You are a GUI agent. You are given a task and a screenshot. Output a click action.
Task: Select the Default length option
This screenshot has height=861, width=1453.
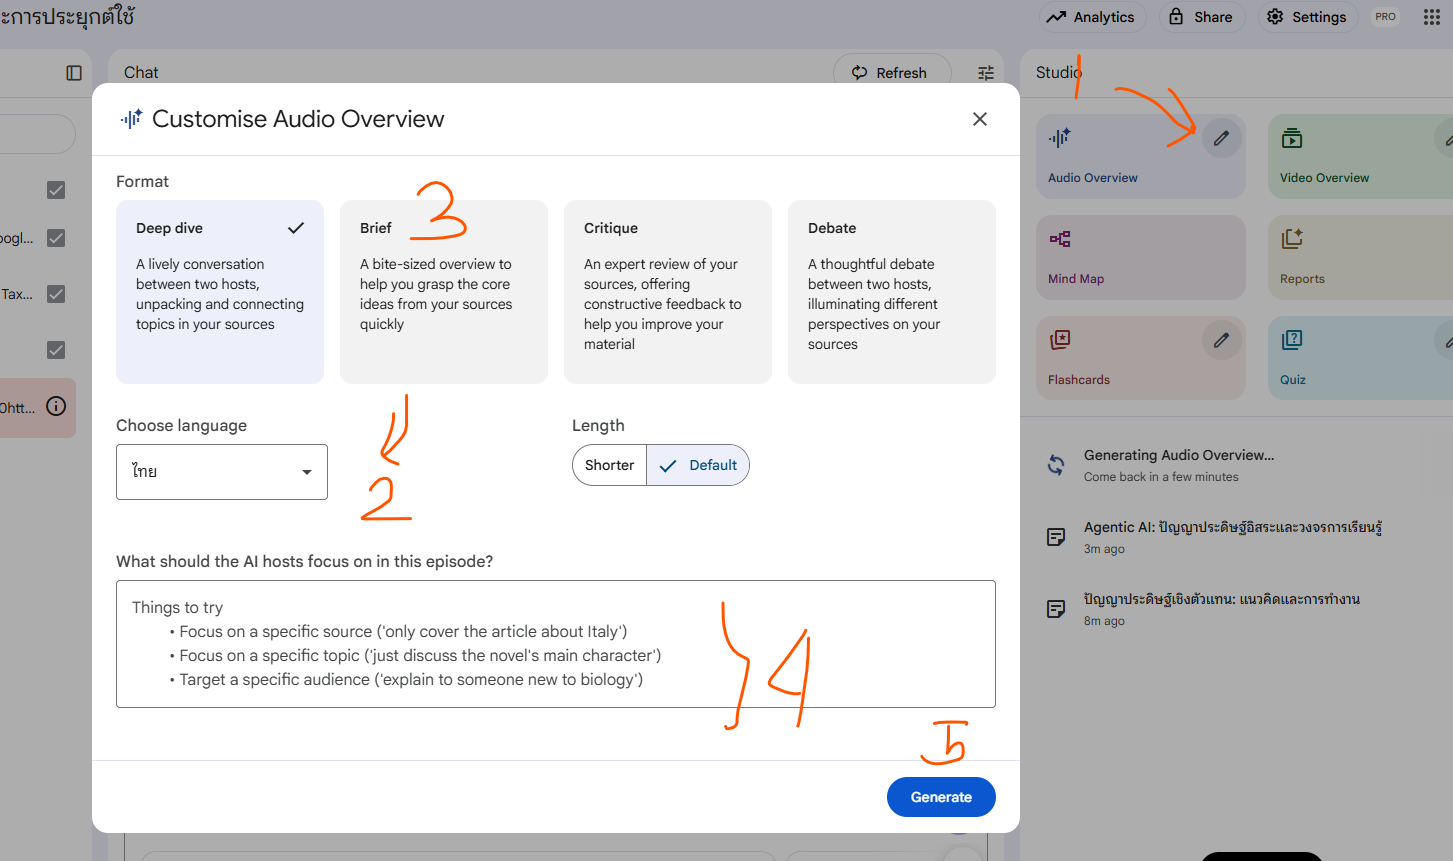click(699, 465)
